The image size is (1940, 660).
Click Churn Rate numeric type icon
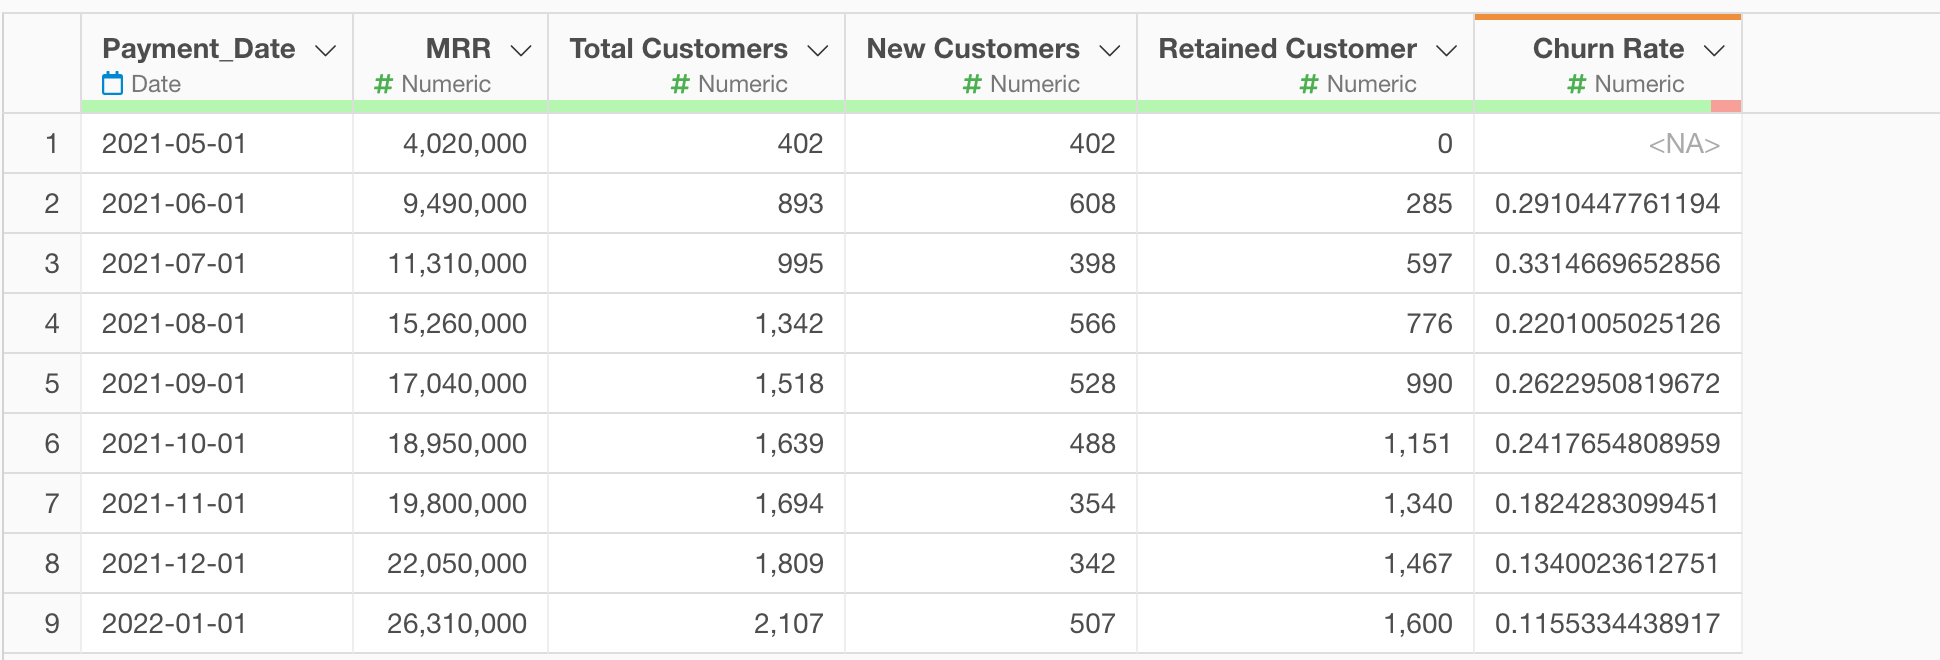[x=1577, y=85]
